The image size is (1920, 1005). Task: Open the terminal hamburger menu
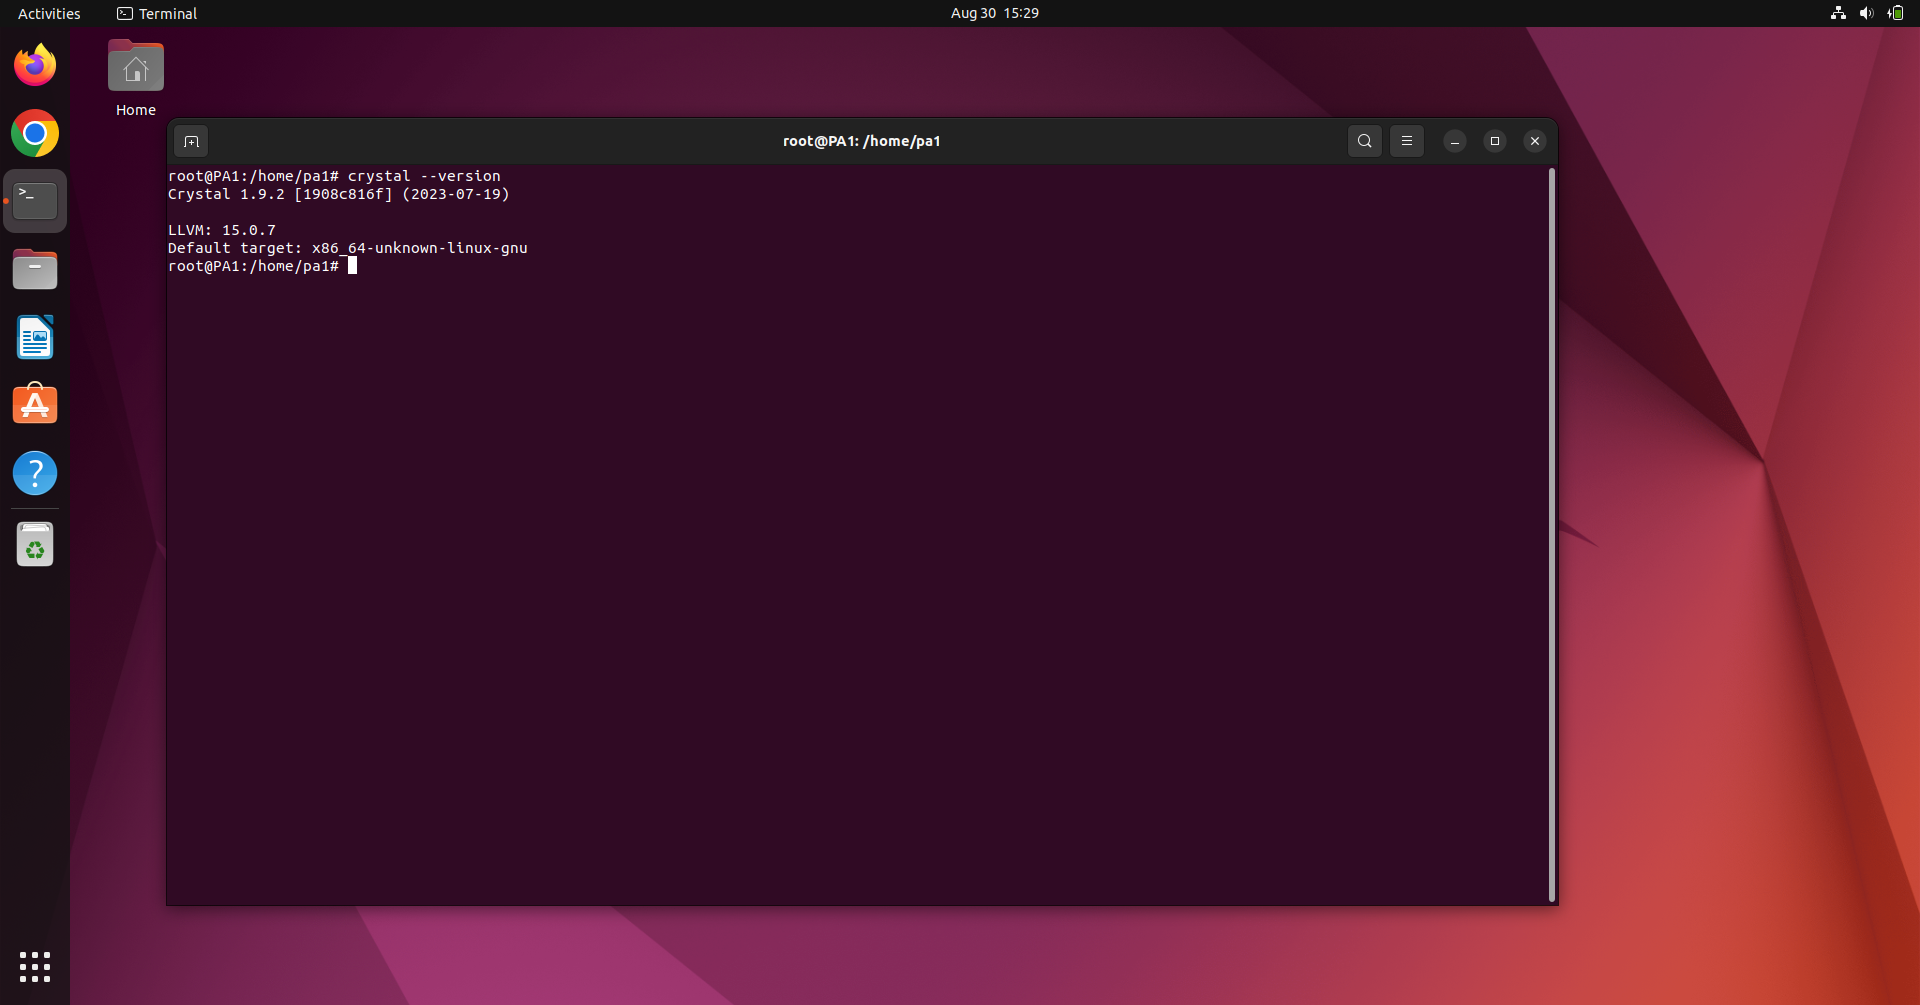click(x=1406, y=141)
